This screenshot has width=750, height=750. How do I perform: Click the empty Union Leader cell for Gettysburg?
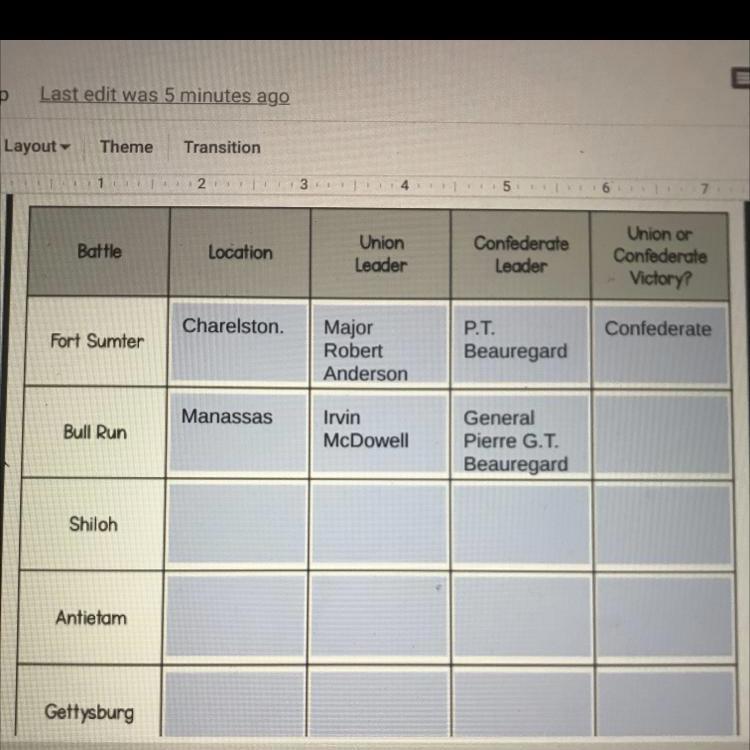pos(378,701)
